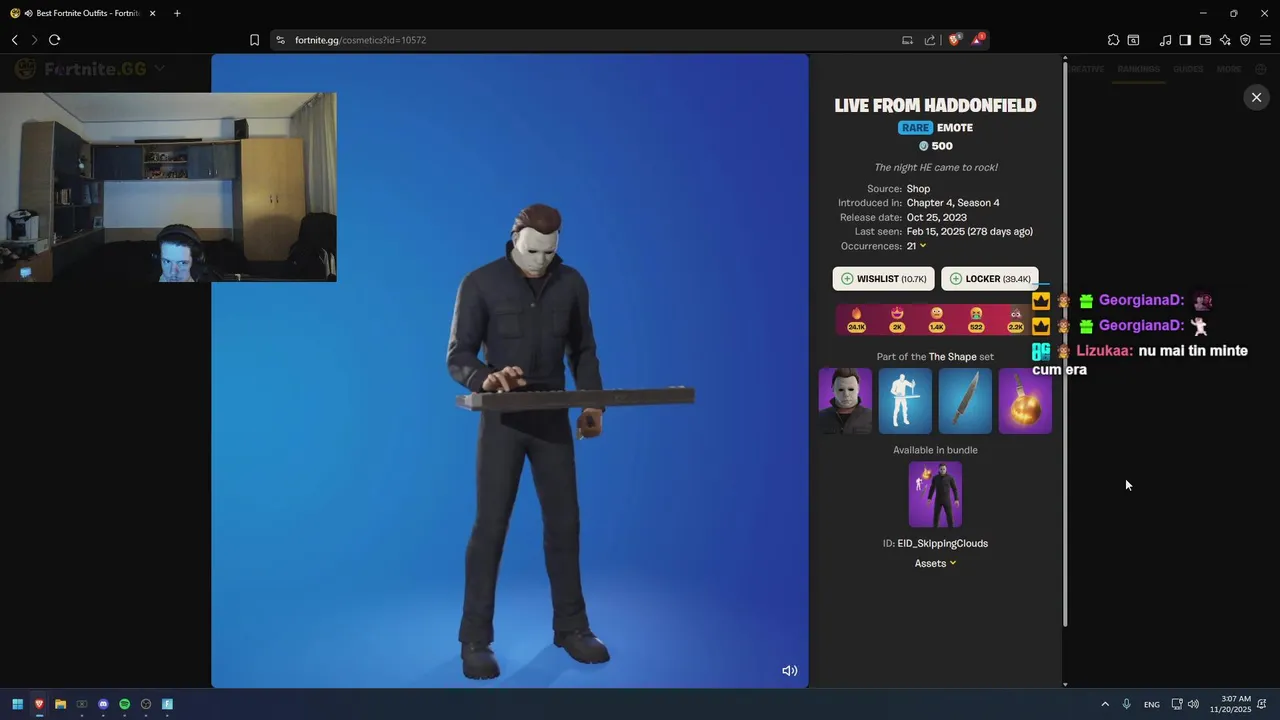The height and width of the screenshot is (720, 1280).
Task: Go forward in the browser
Action: pyautogui.click(x=34, y=40)
